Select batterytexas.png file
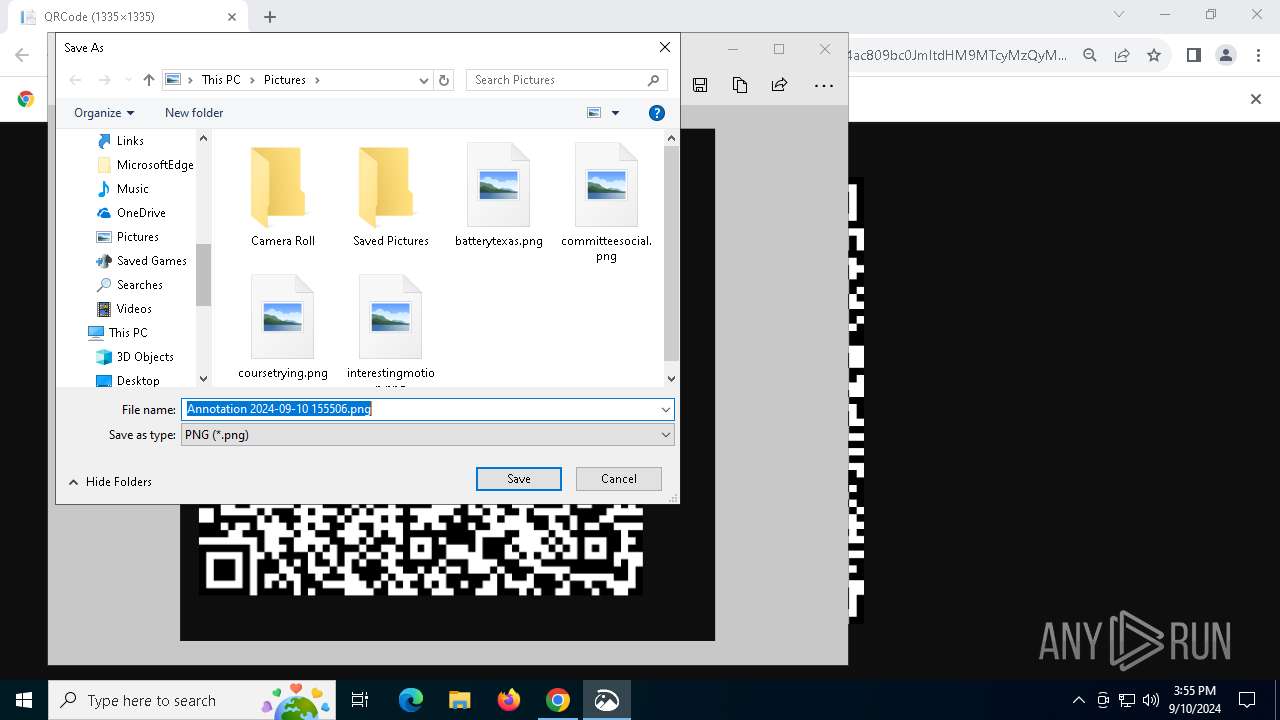Screen dimensions: 1280x720 click(499, 196)
